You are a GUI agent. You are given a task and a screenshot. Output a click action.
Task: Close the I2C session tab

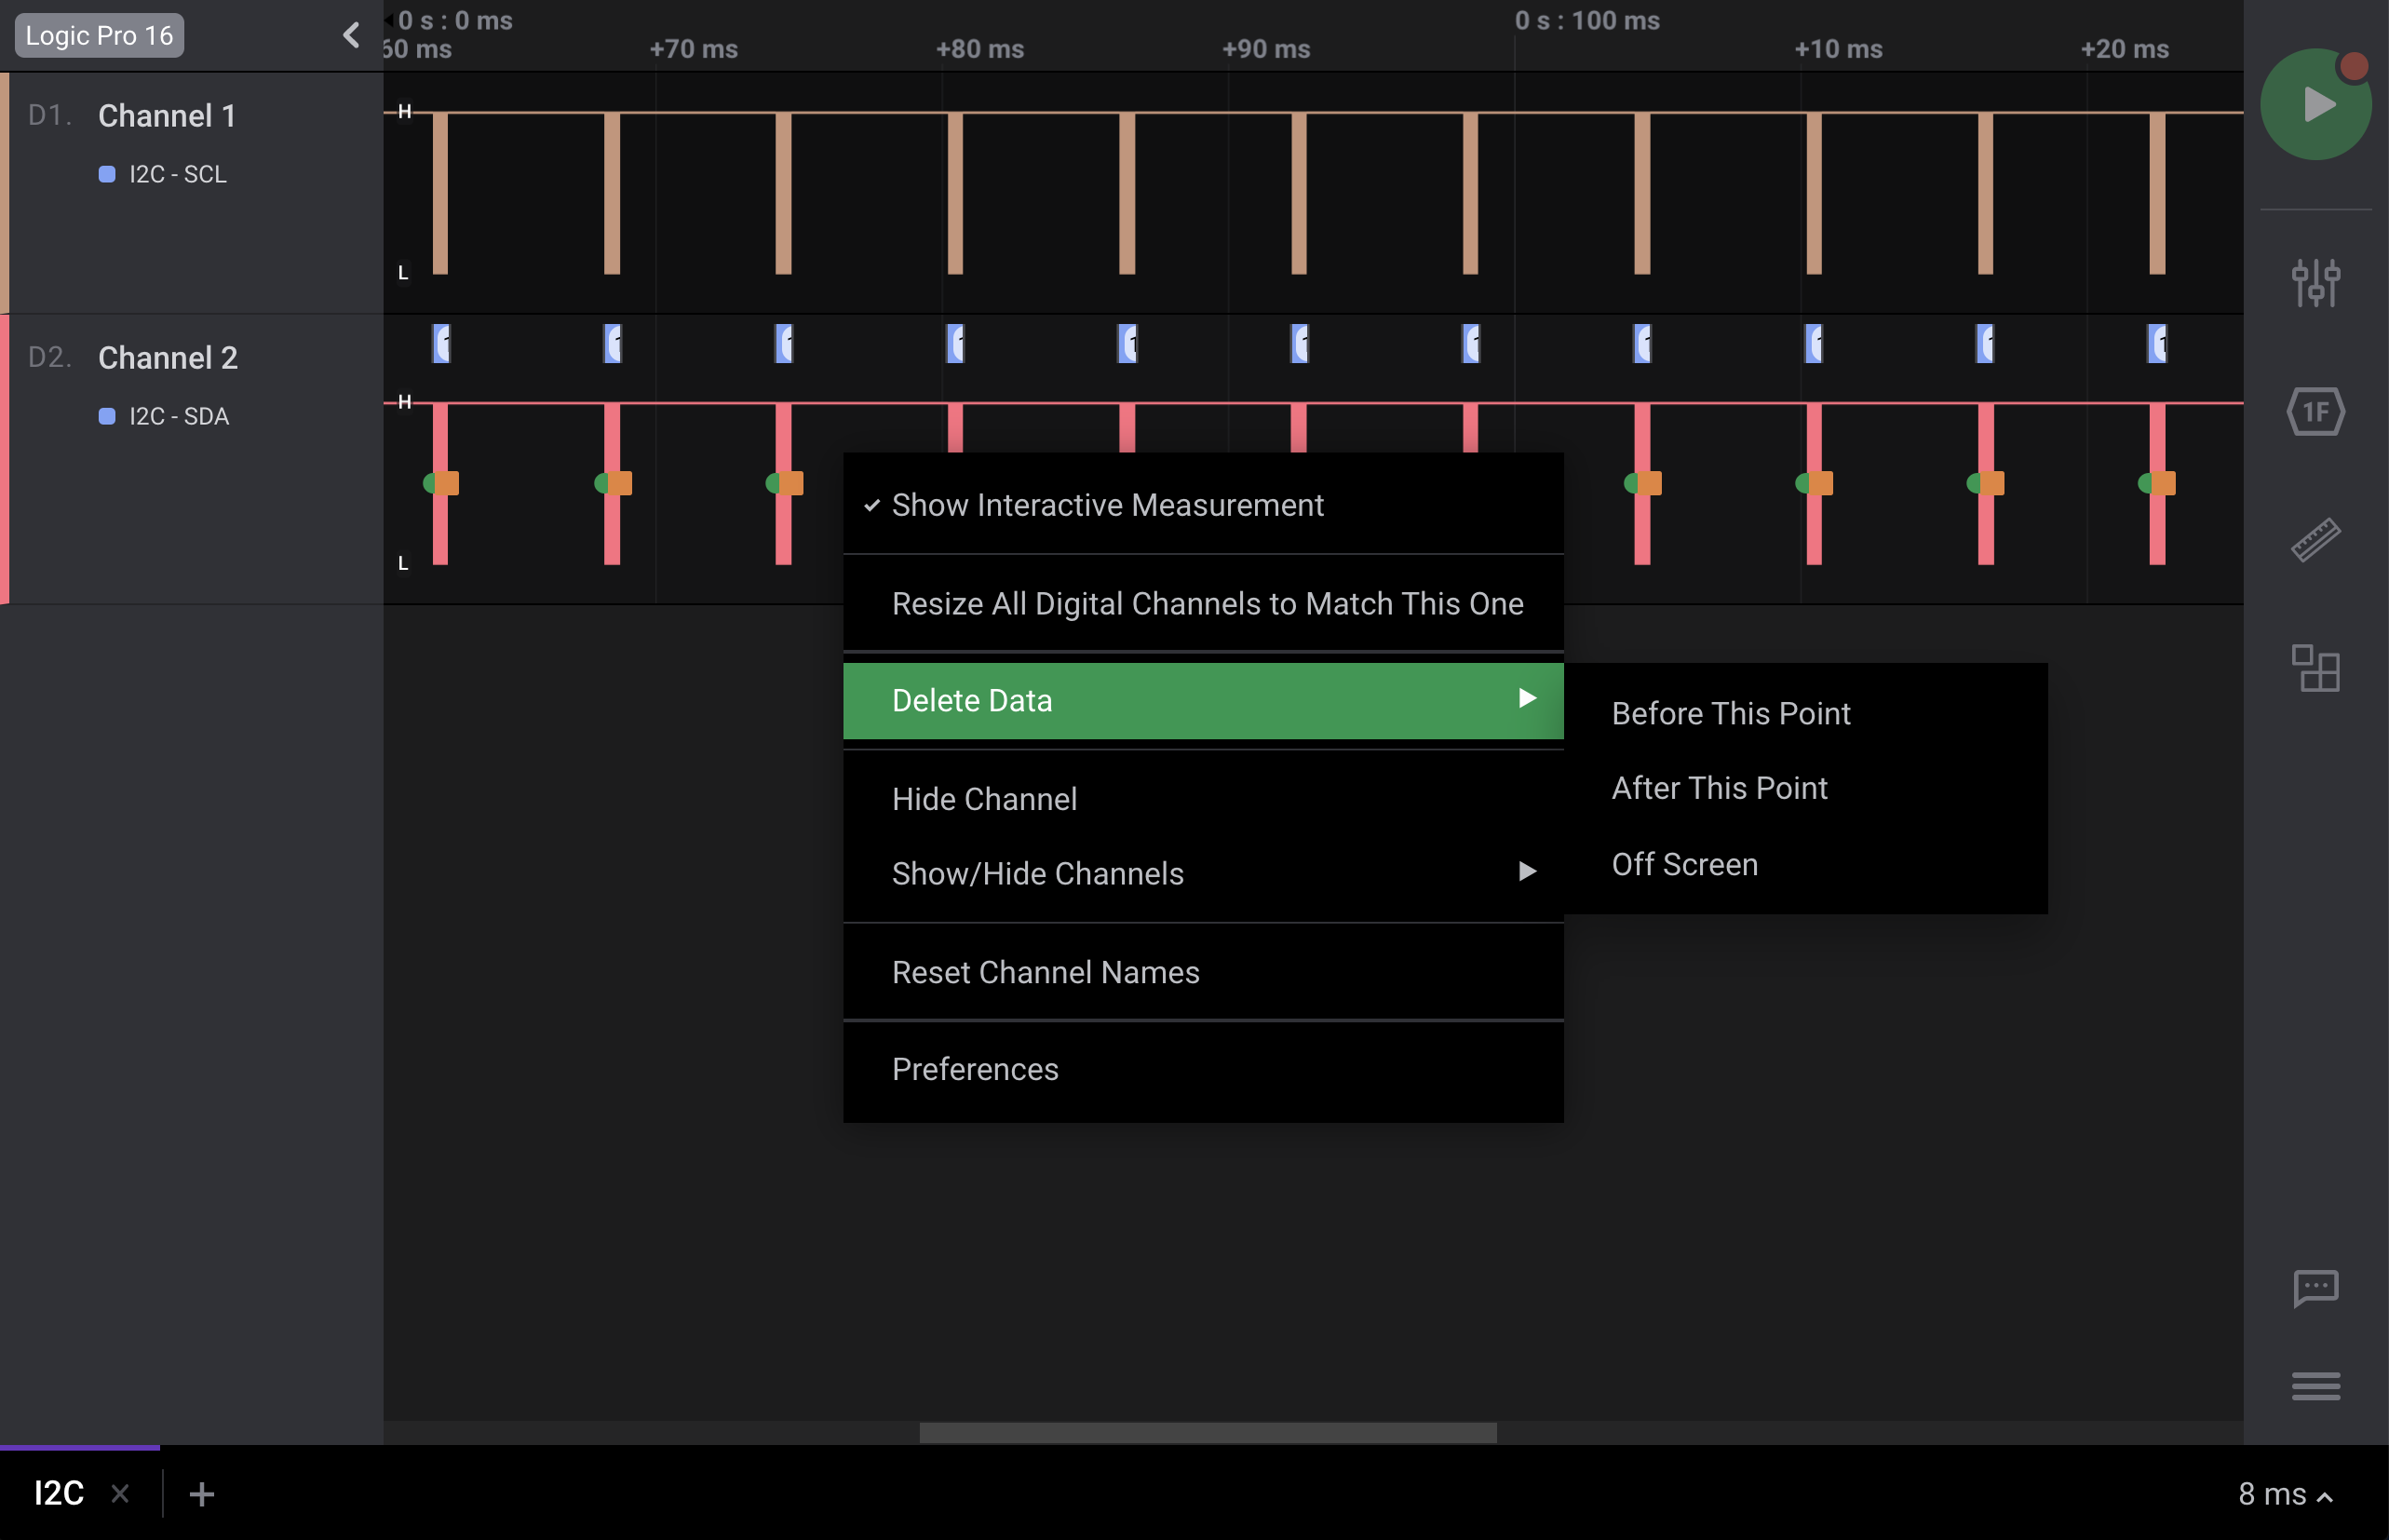pyautogui.click(x=120, y=1494)
